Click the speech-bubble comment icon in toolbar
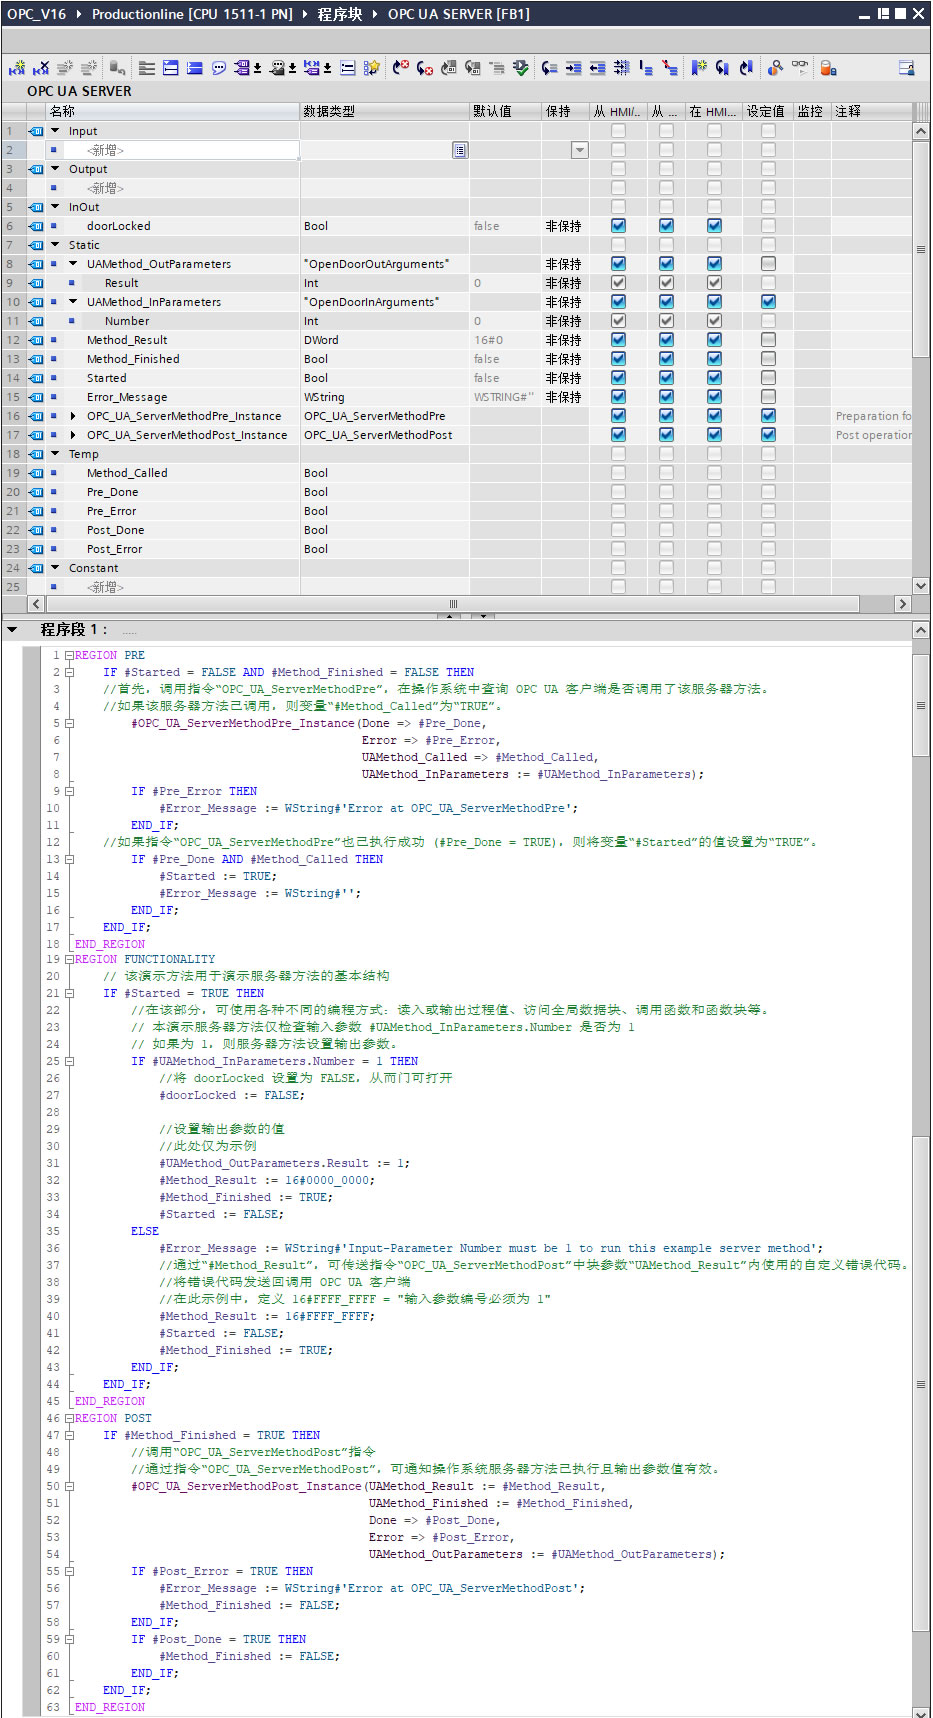 point(218,68)
